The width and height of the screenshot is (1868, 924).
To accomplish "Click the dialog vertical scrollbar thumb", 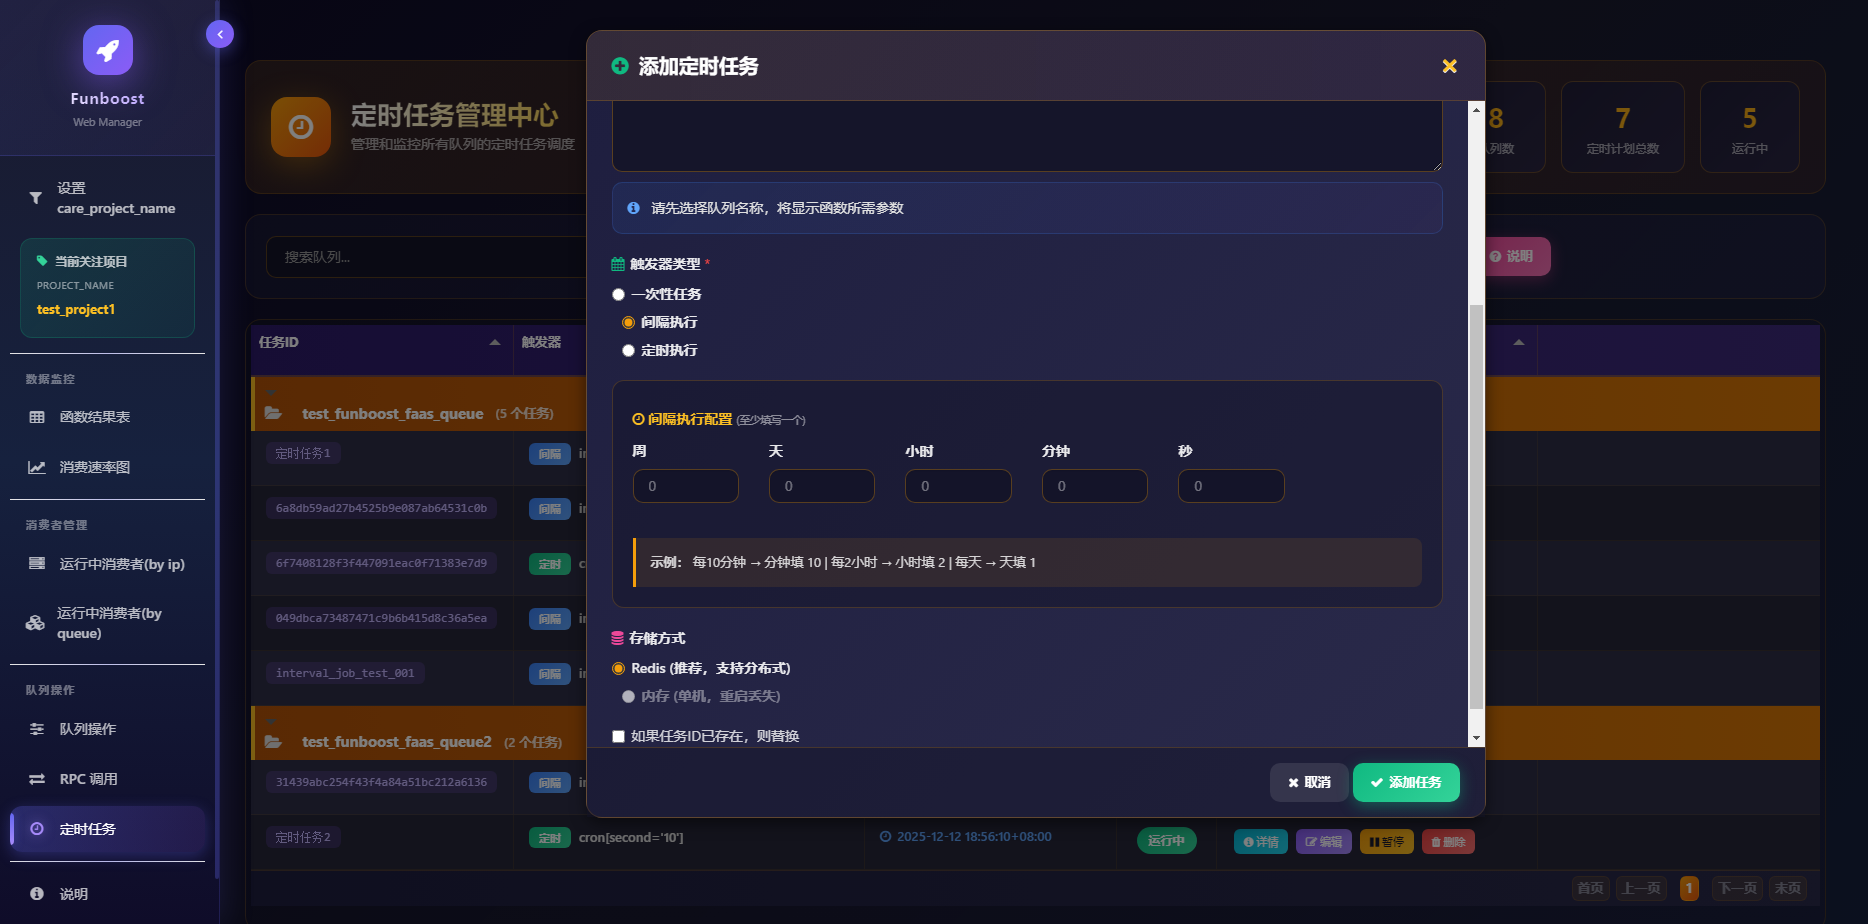I will coord(1476,506).
